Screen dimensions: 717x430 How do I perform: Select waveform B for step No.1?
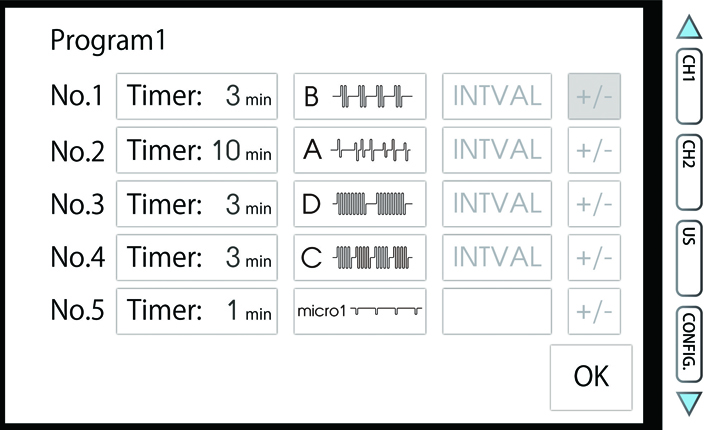click(360, 96)
